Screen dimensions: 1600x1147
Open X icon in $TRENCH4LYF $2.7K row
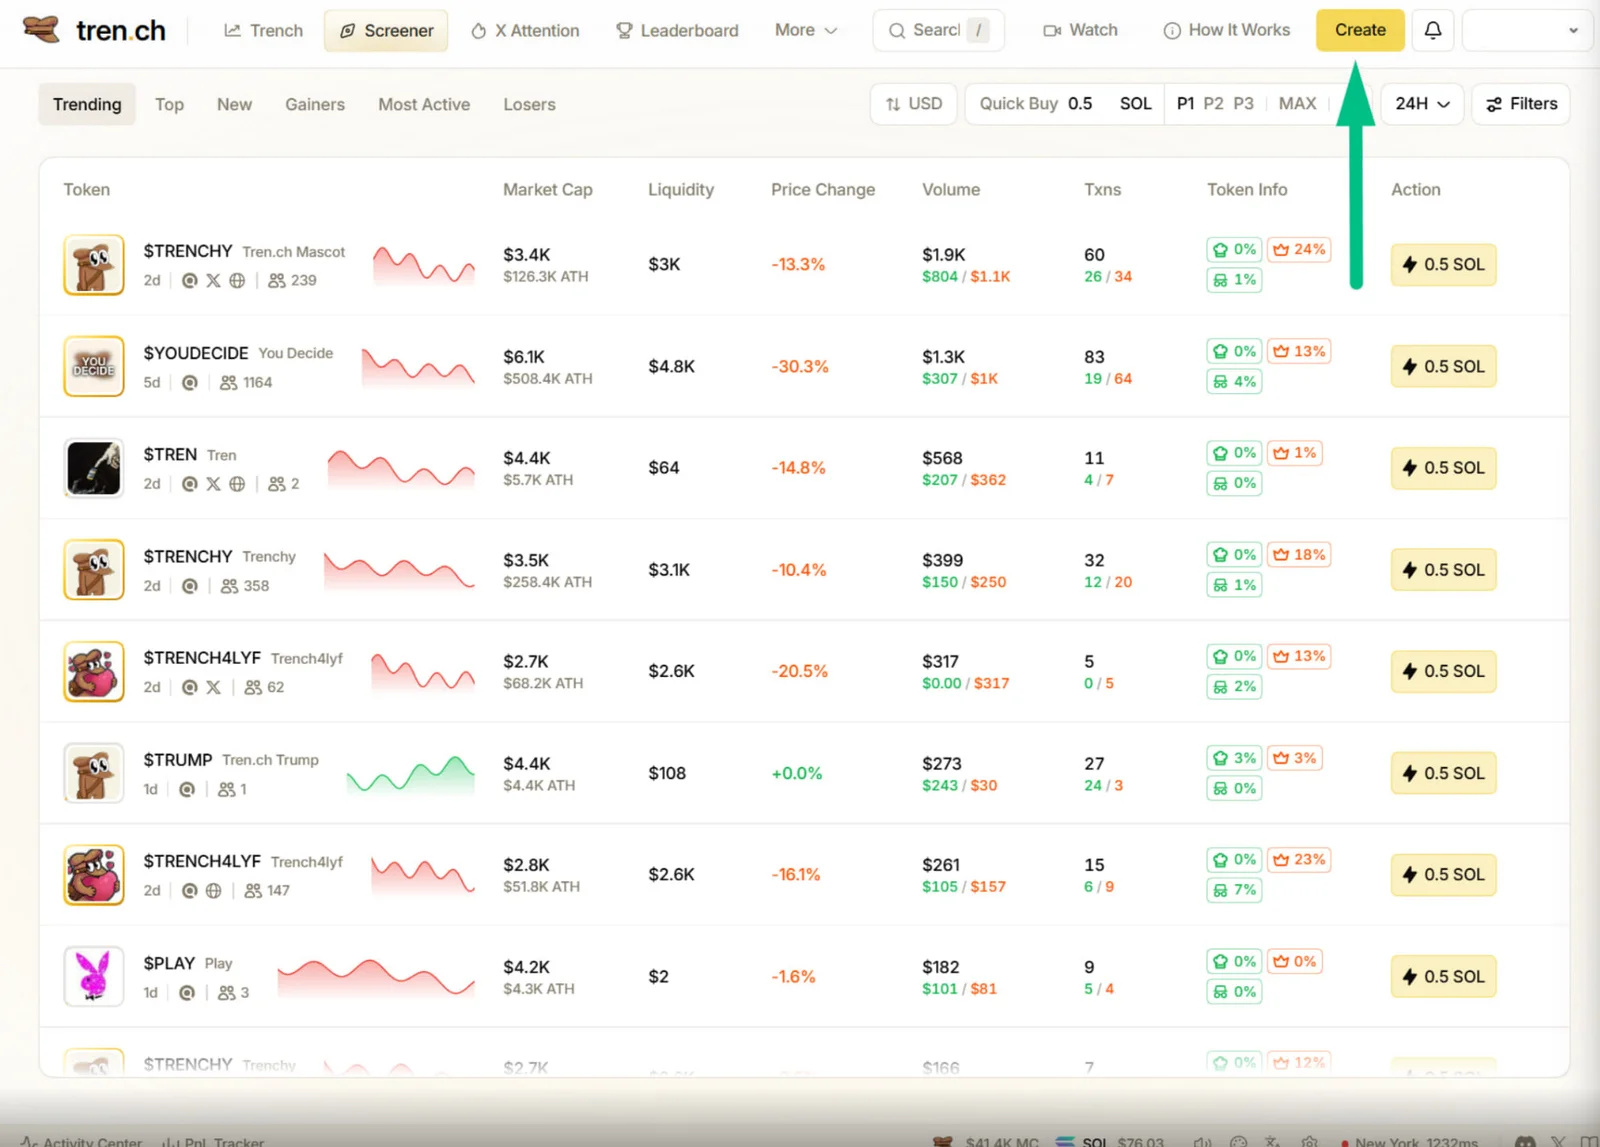213,687
